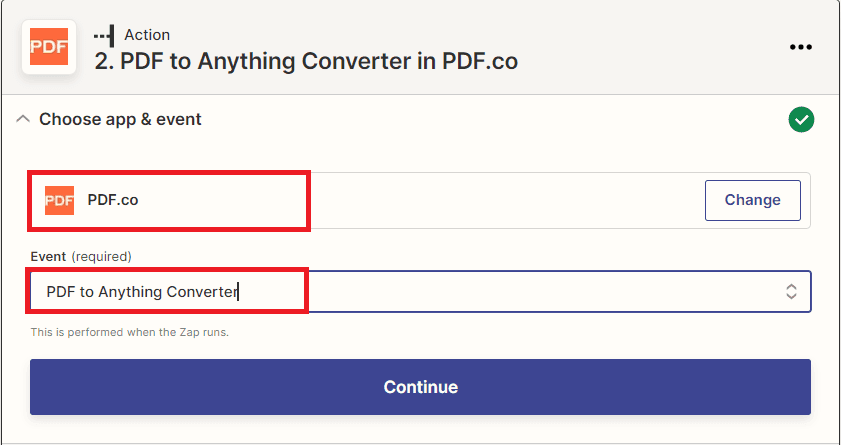Click the small PDF.co icon in app field

coord(59,201)
